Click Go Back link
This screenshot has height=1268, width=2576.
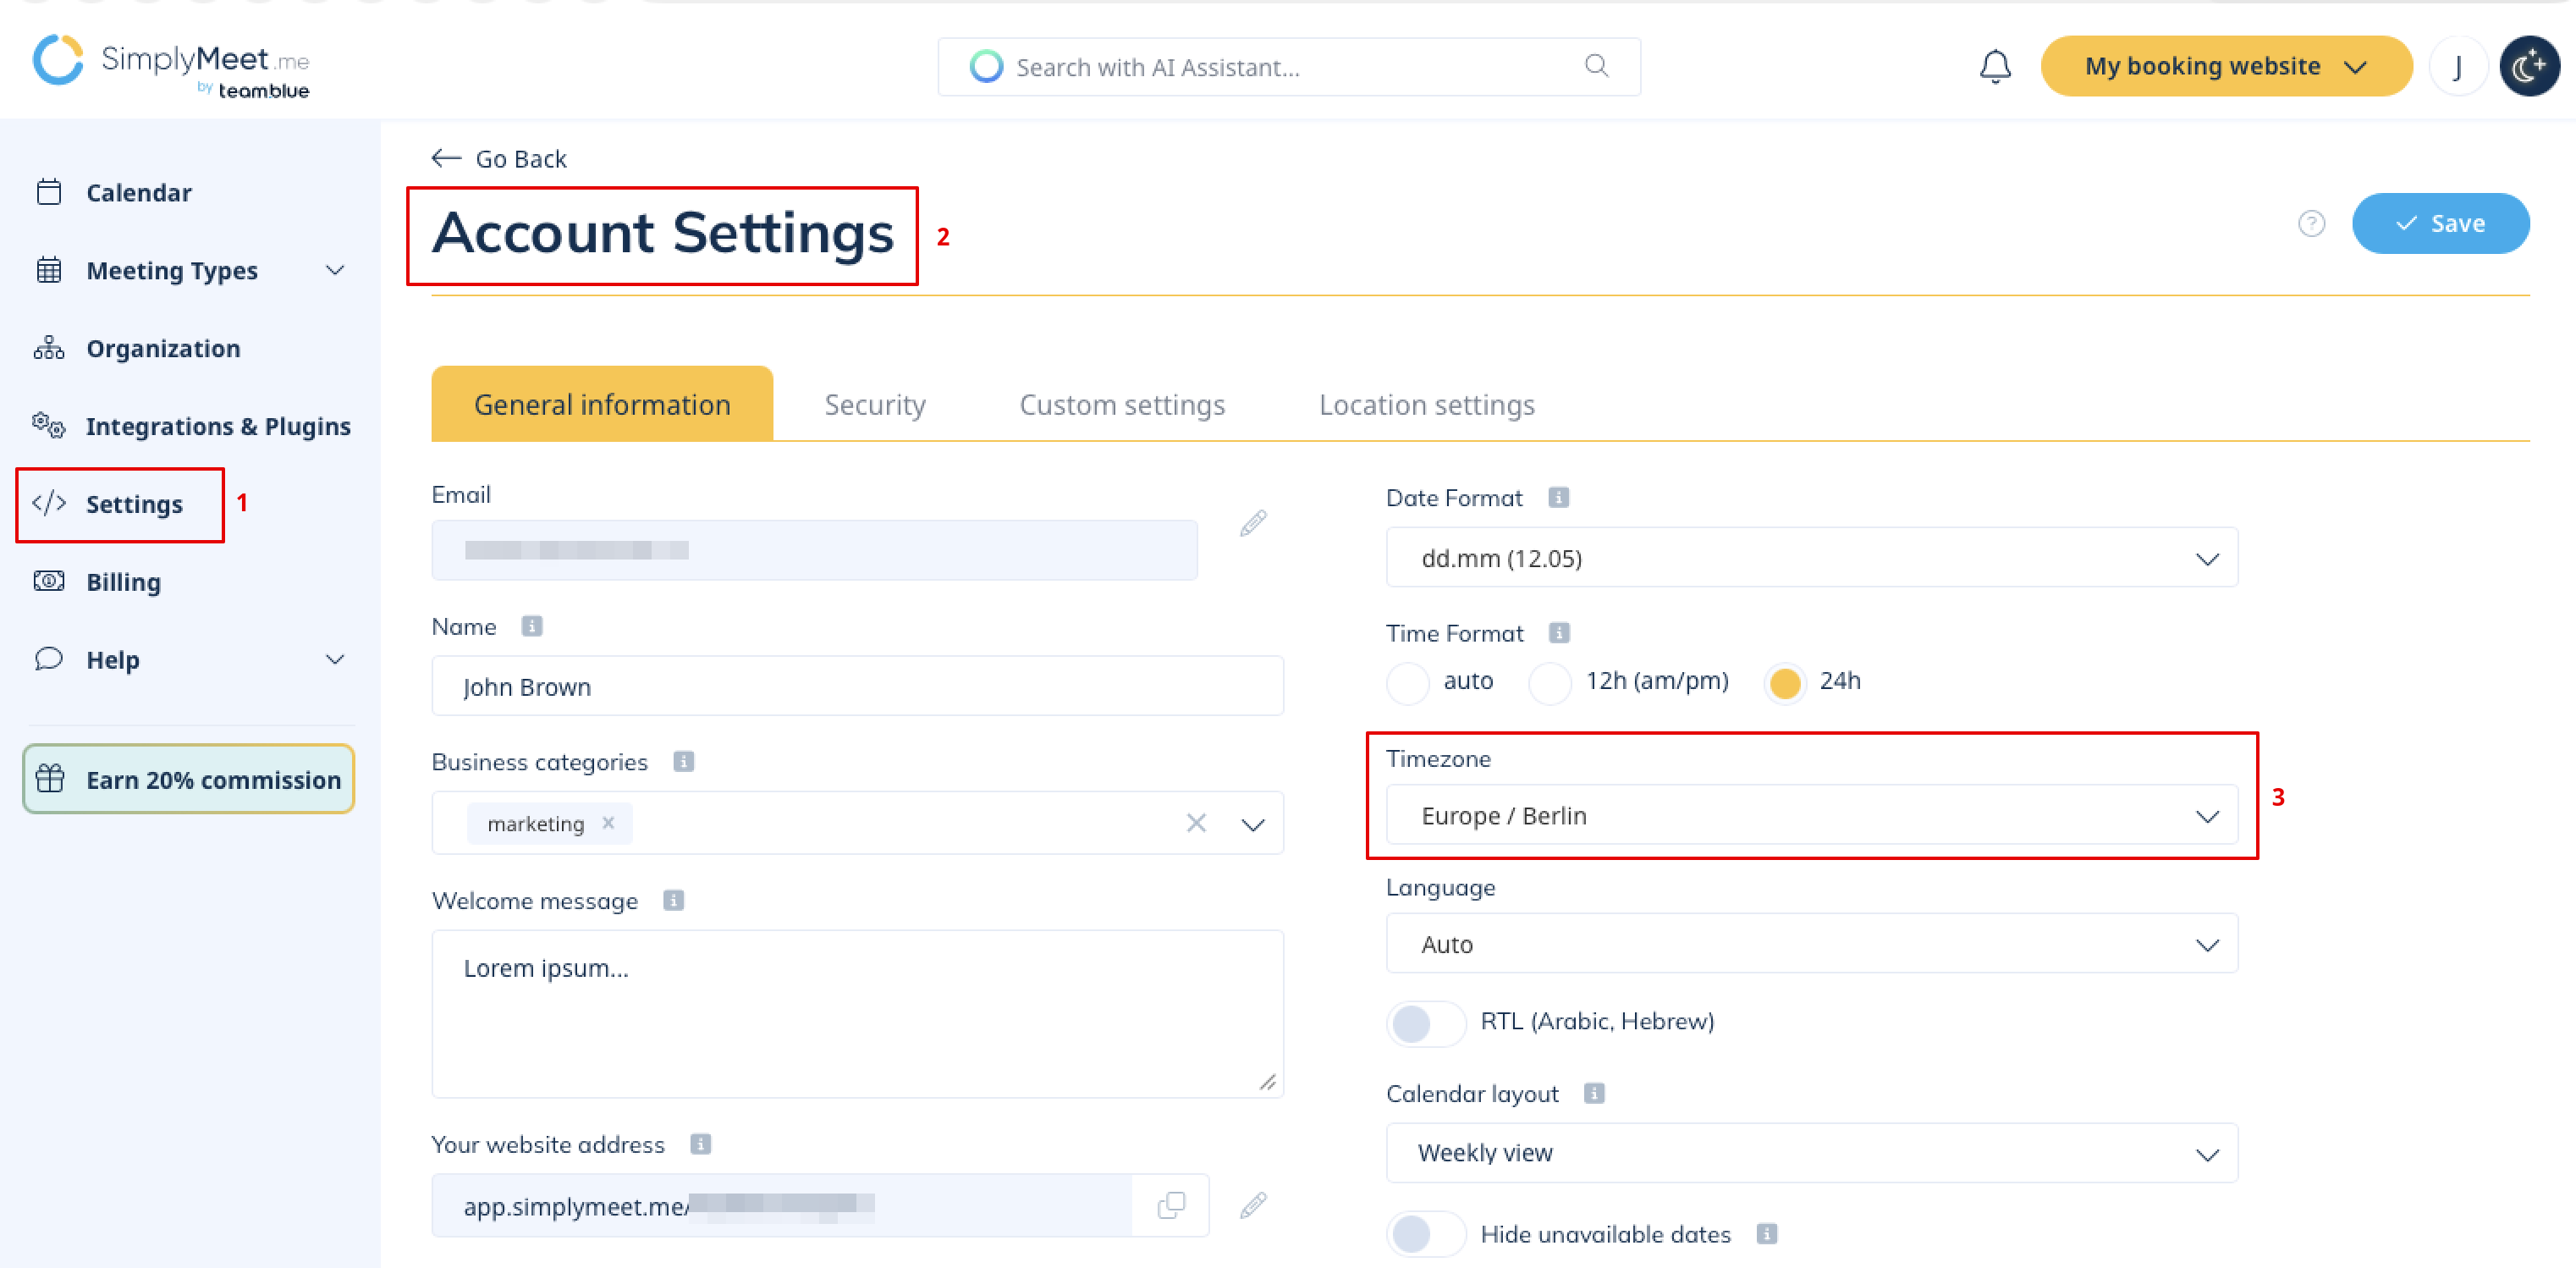coord(499,158)
